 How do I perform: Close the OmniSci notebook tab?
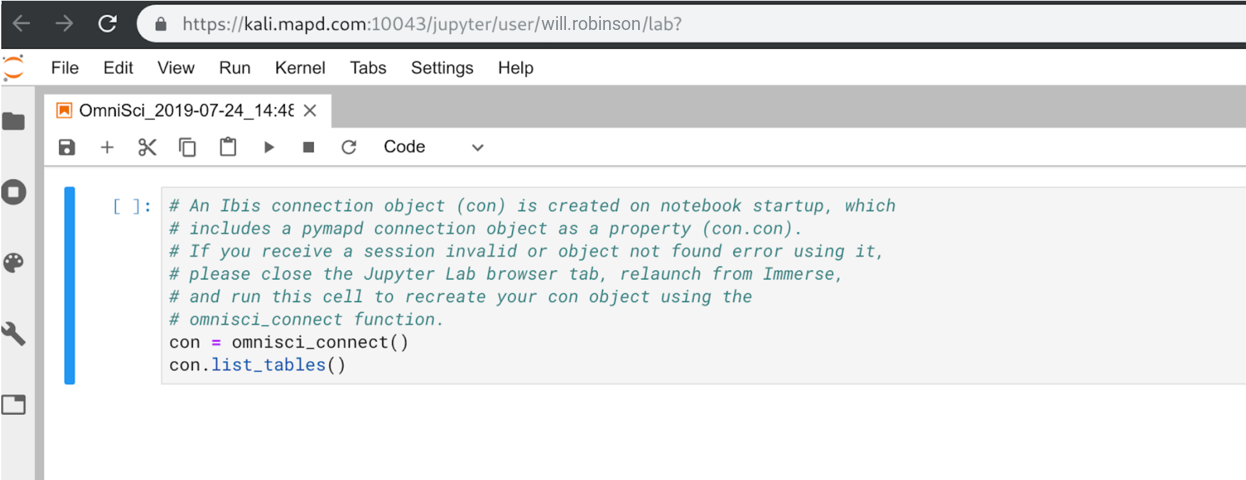coord(310,111)
